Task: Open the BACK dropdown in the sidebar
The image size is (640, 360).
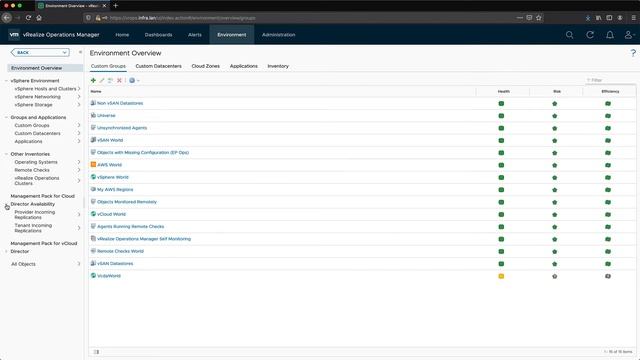Action: (40, 52)
